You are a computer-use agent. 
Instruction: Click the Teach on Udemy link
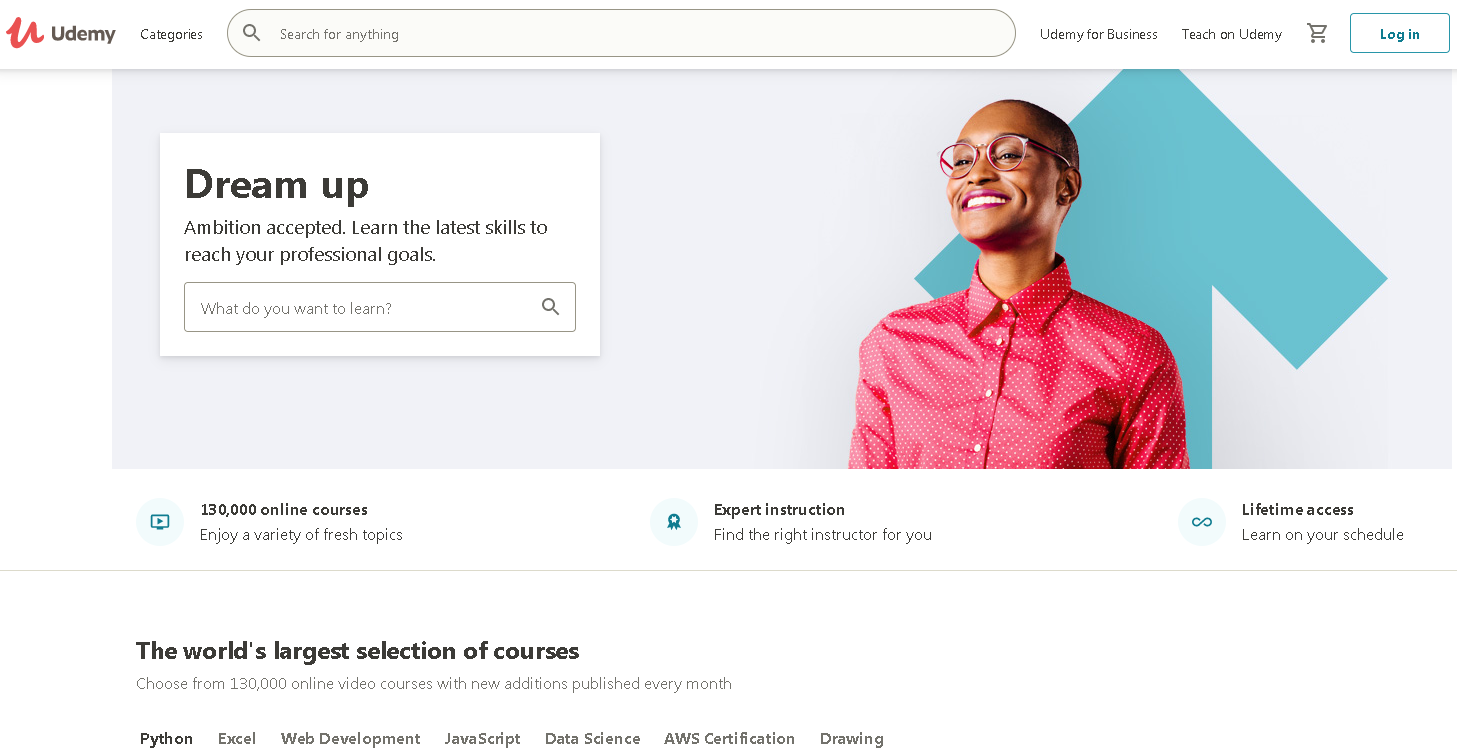[1231, 33]
